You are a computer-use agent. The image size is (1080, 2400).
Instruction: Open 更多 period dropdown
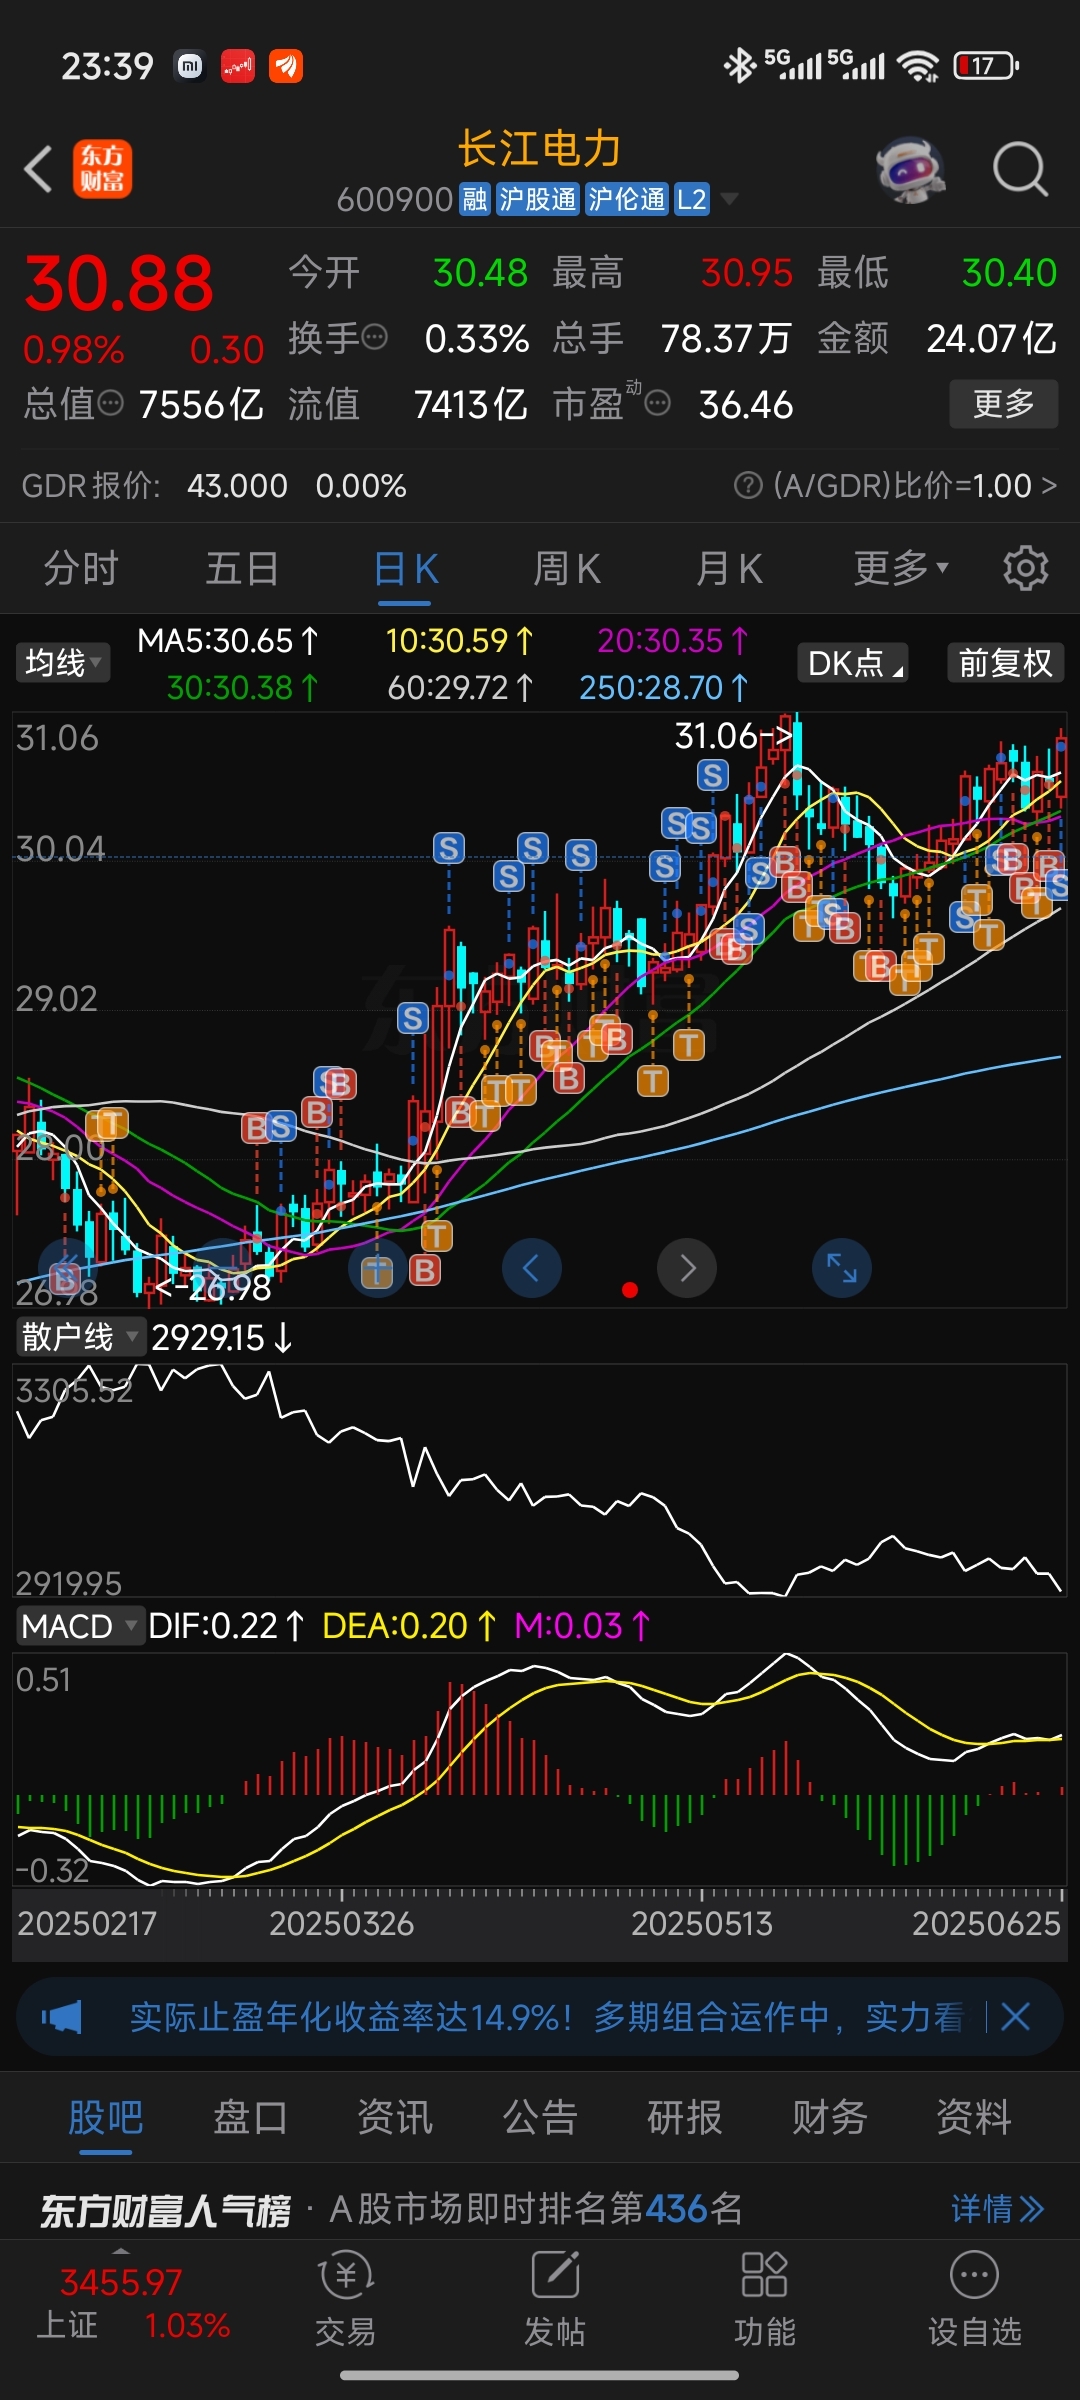(x=901, y=569)
